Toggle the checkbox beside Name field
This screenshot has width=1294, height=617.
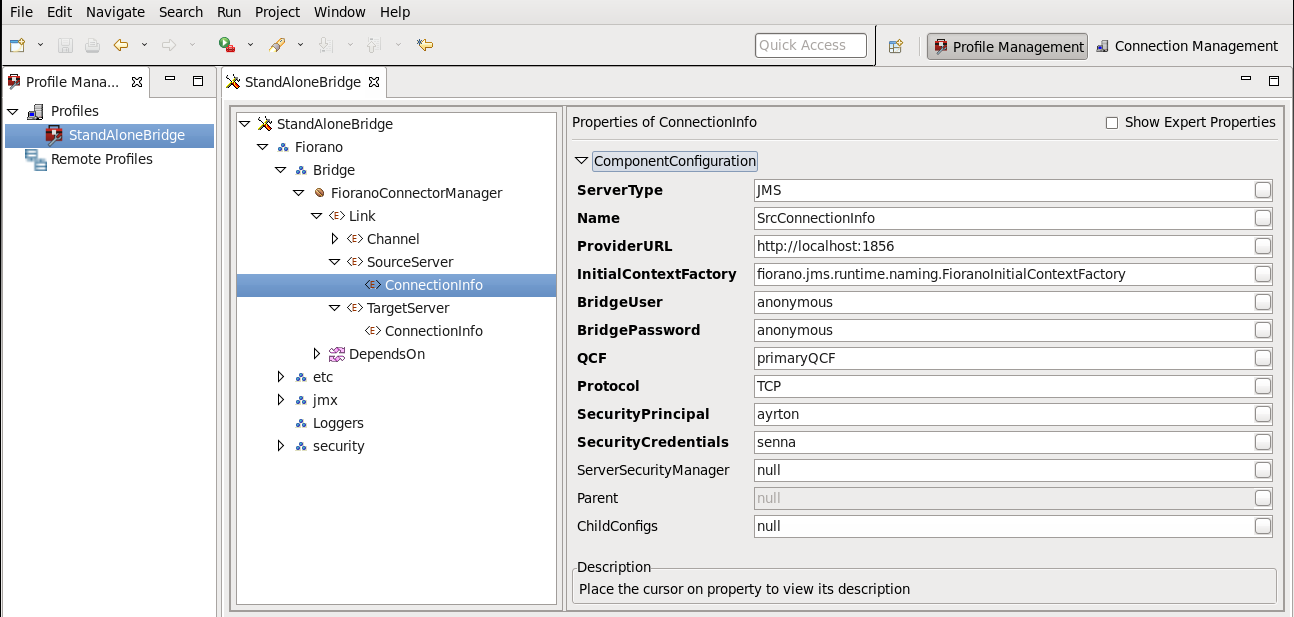(1263, 218)
